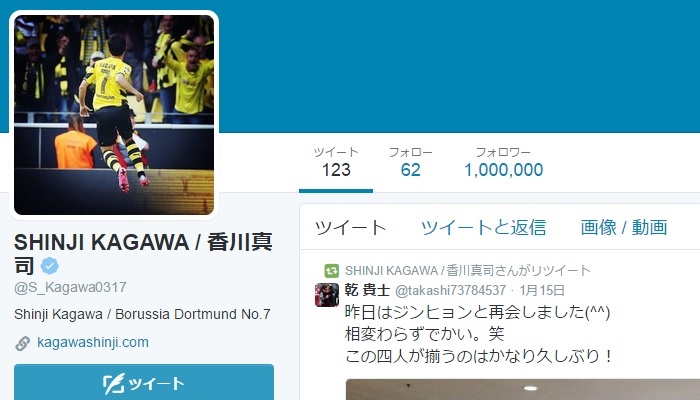This screenshot has width=700, height=400.
Task: Open the kagawashinji.com website link
Action: (x=93, y=342)
